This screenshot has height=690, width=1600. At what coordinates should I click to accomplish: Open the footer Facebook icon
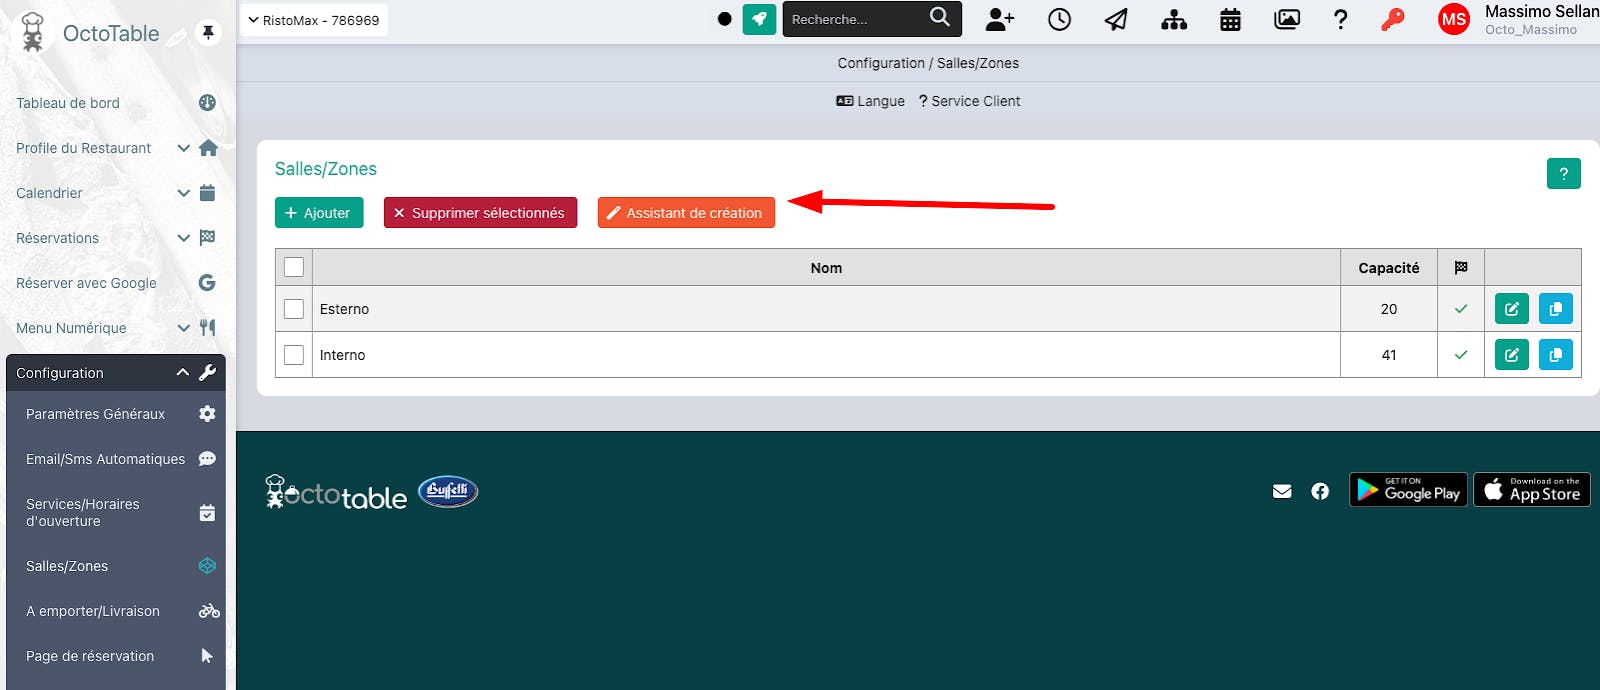coord(1320,491)
